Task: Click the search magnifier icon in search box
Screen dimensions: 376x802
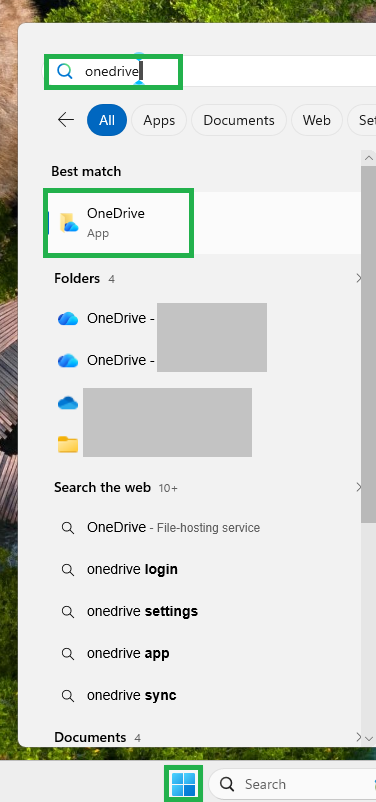Action: pos(65,72)
